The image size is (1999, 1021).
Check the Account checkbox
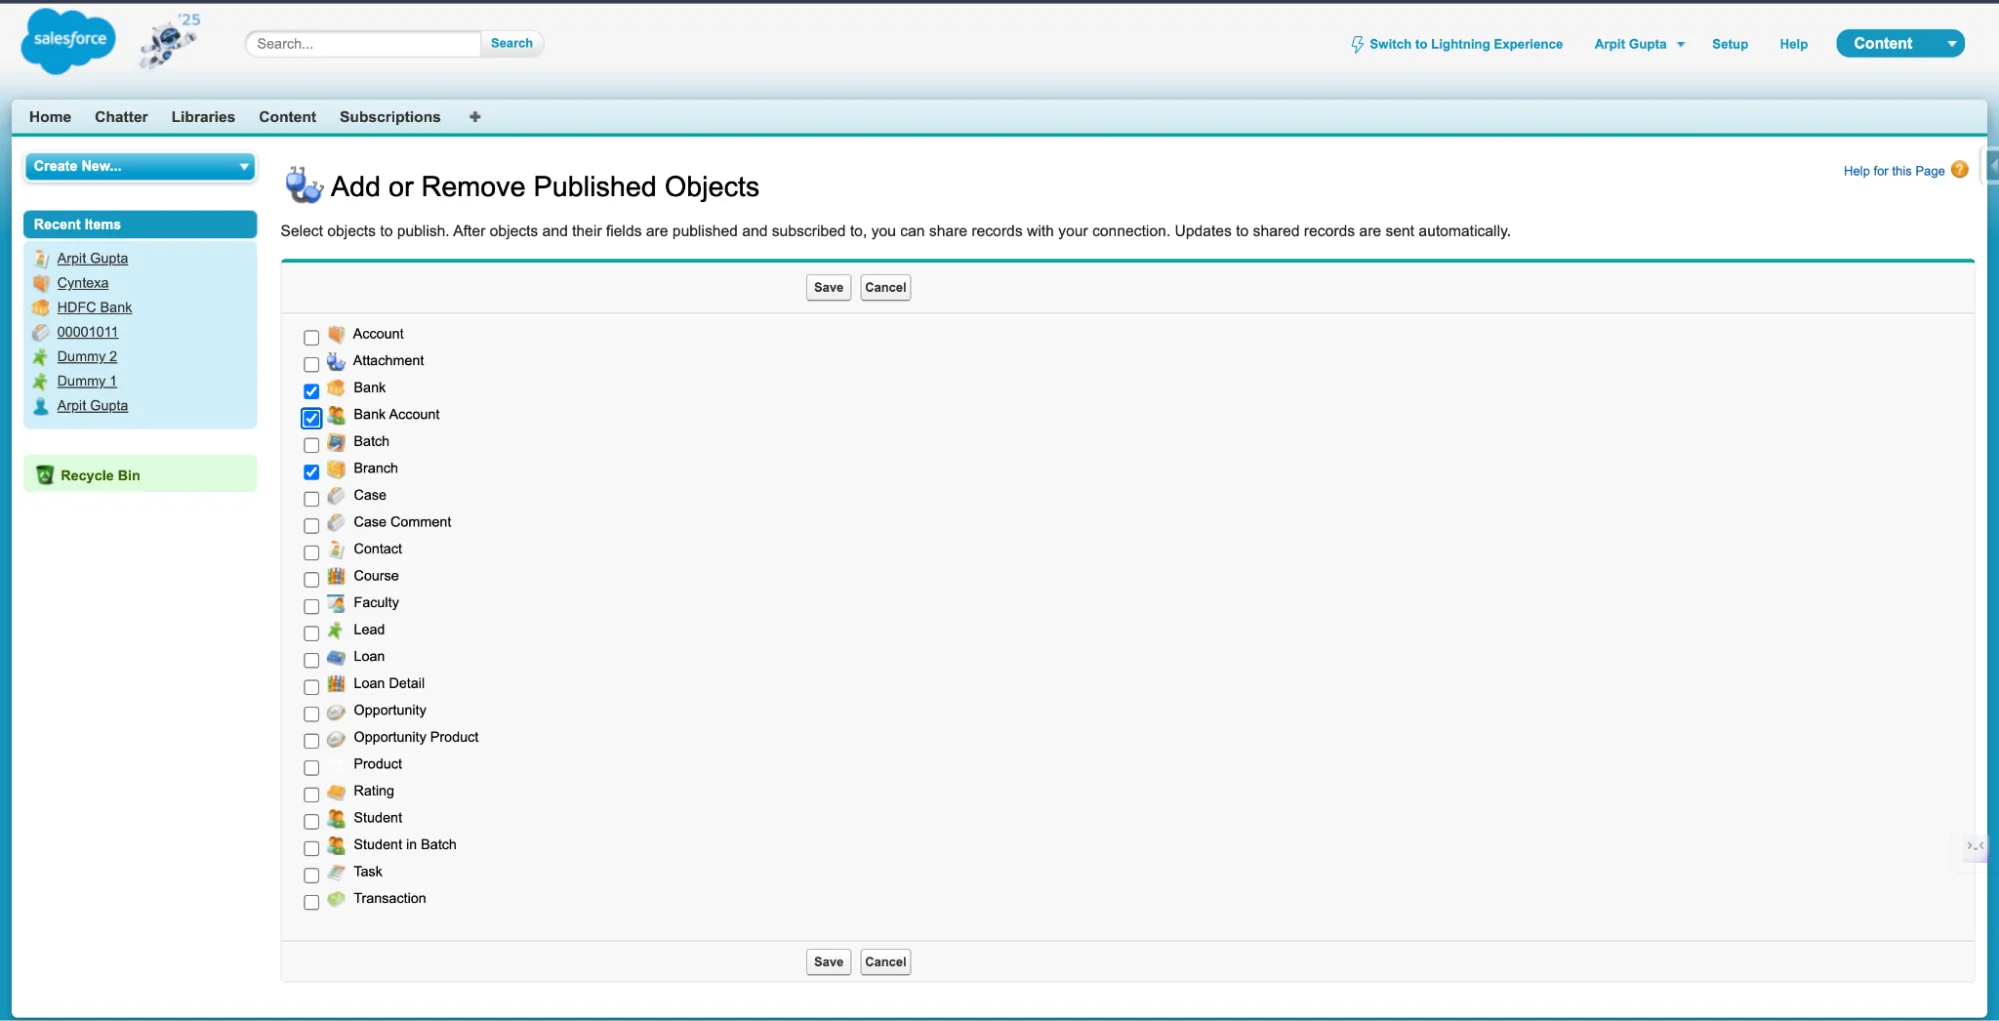(x=311, y=338)
